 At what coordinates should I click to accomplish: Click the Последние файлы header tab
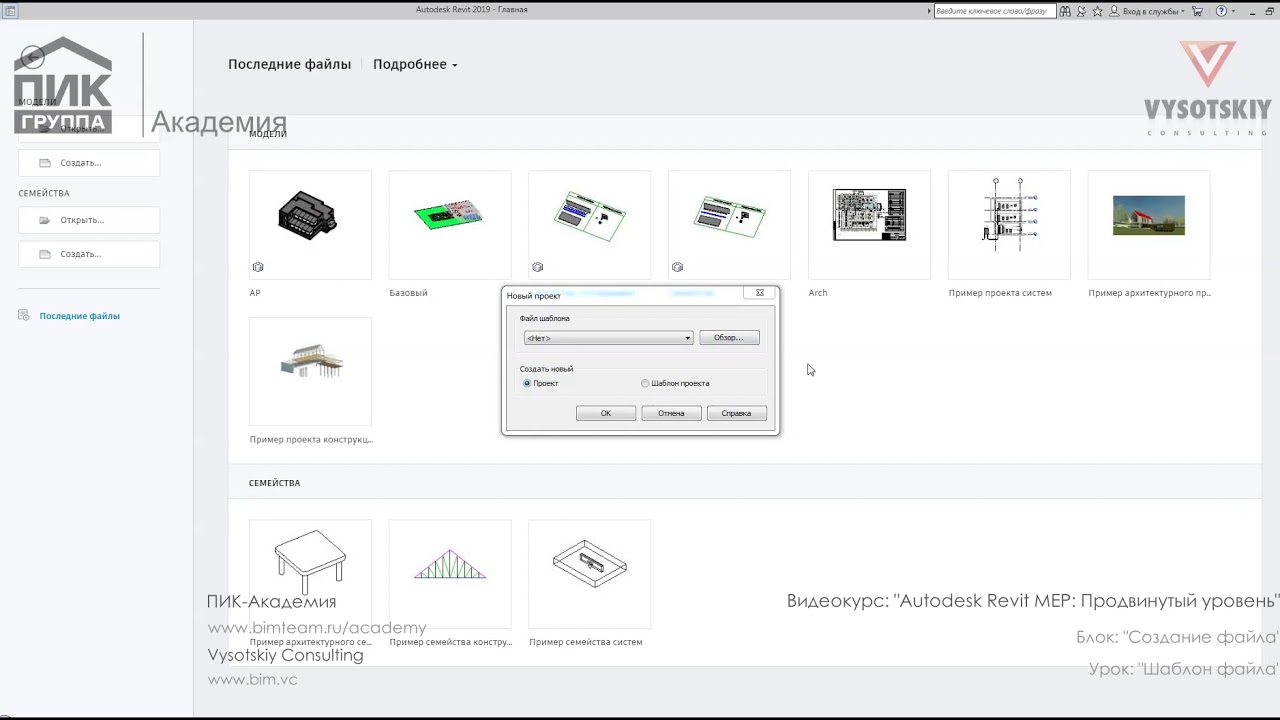tap(289, 64)
